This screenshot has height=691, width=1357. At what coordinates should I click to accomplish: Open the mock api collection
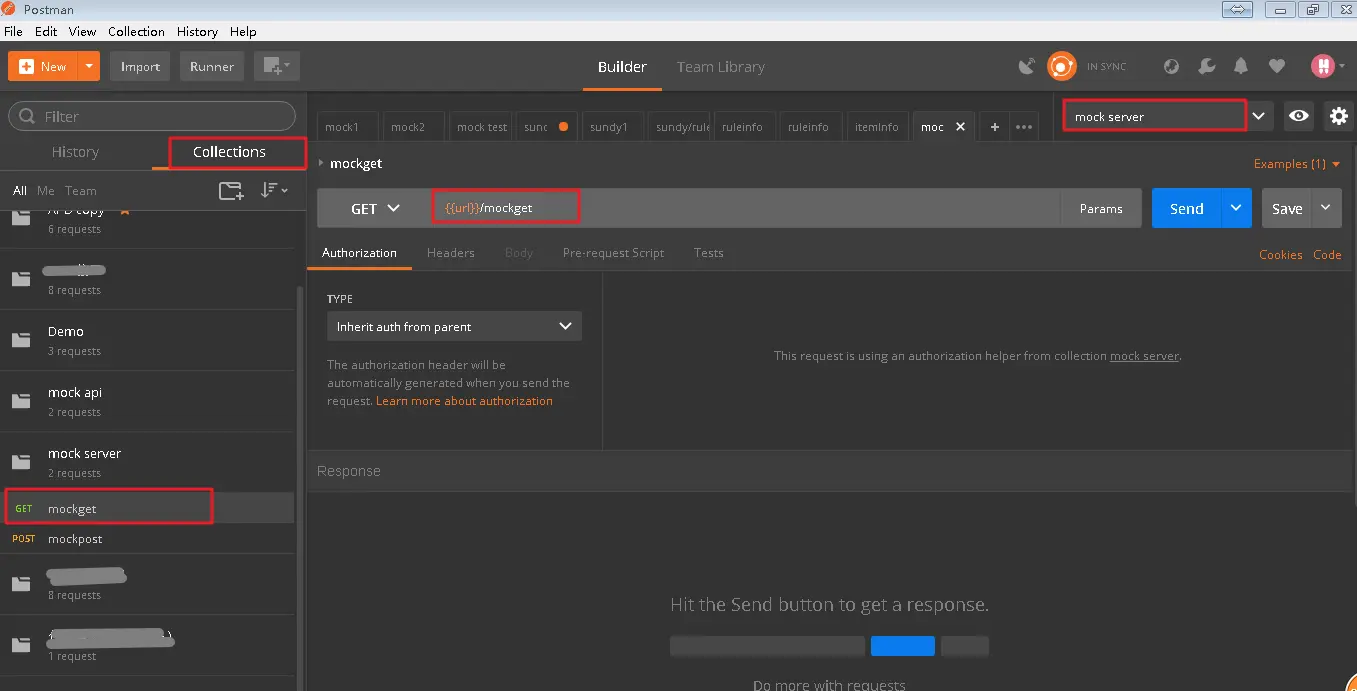coord(147,402)
